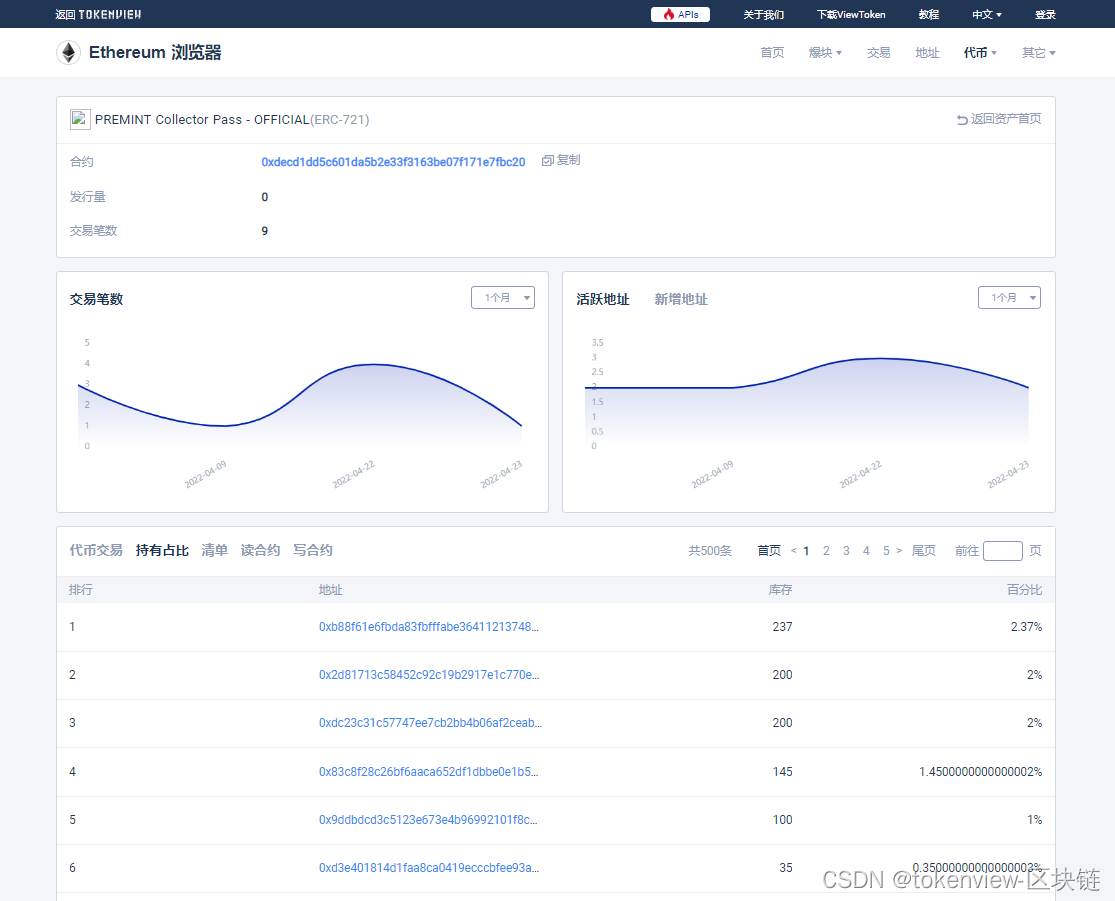The image size is (1115, 901).
Task: Click the next page arrow
Action: 900,550
